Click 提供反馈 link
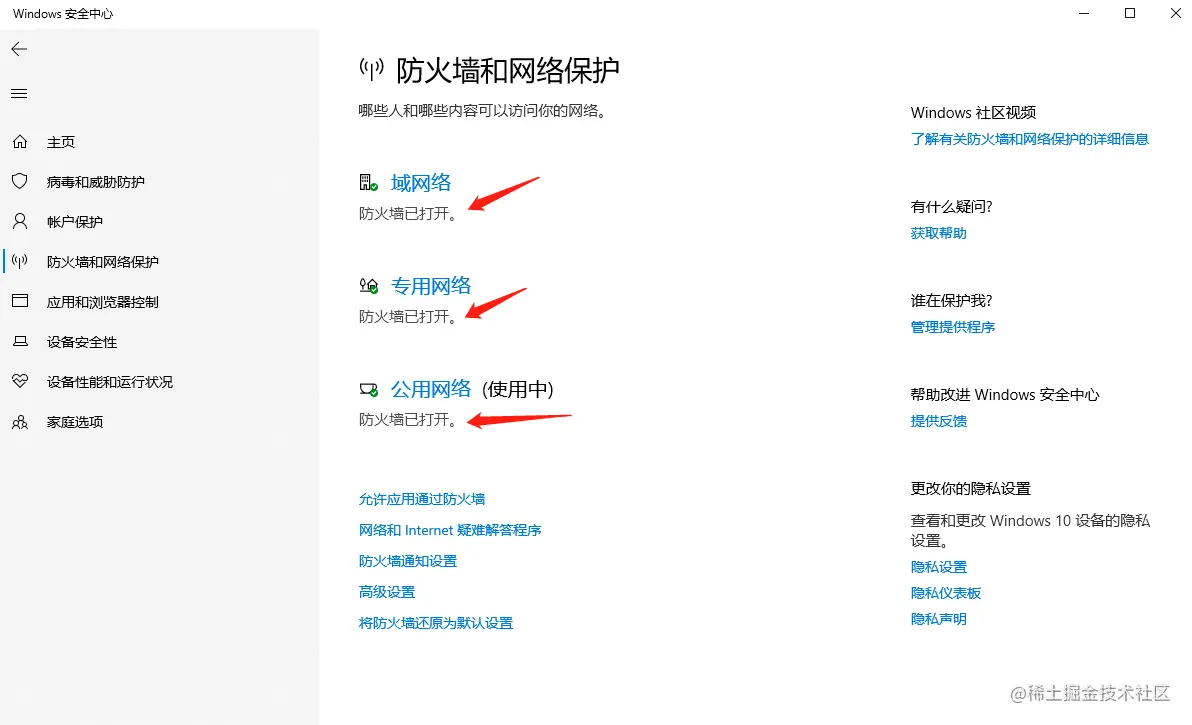 coord(938,421)
